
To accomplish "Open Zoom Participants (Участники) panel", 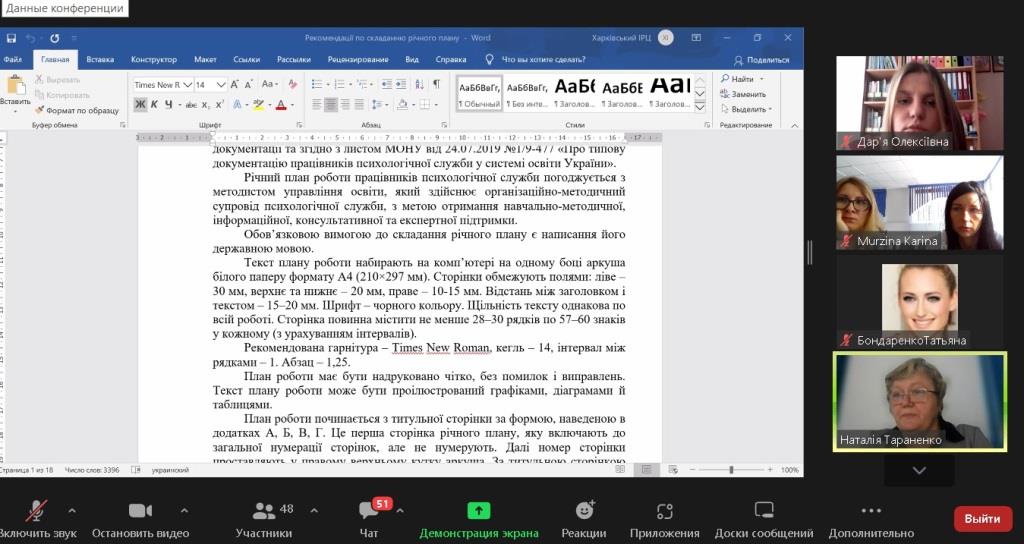I will tap(264, 520).
